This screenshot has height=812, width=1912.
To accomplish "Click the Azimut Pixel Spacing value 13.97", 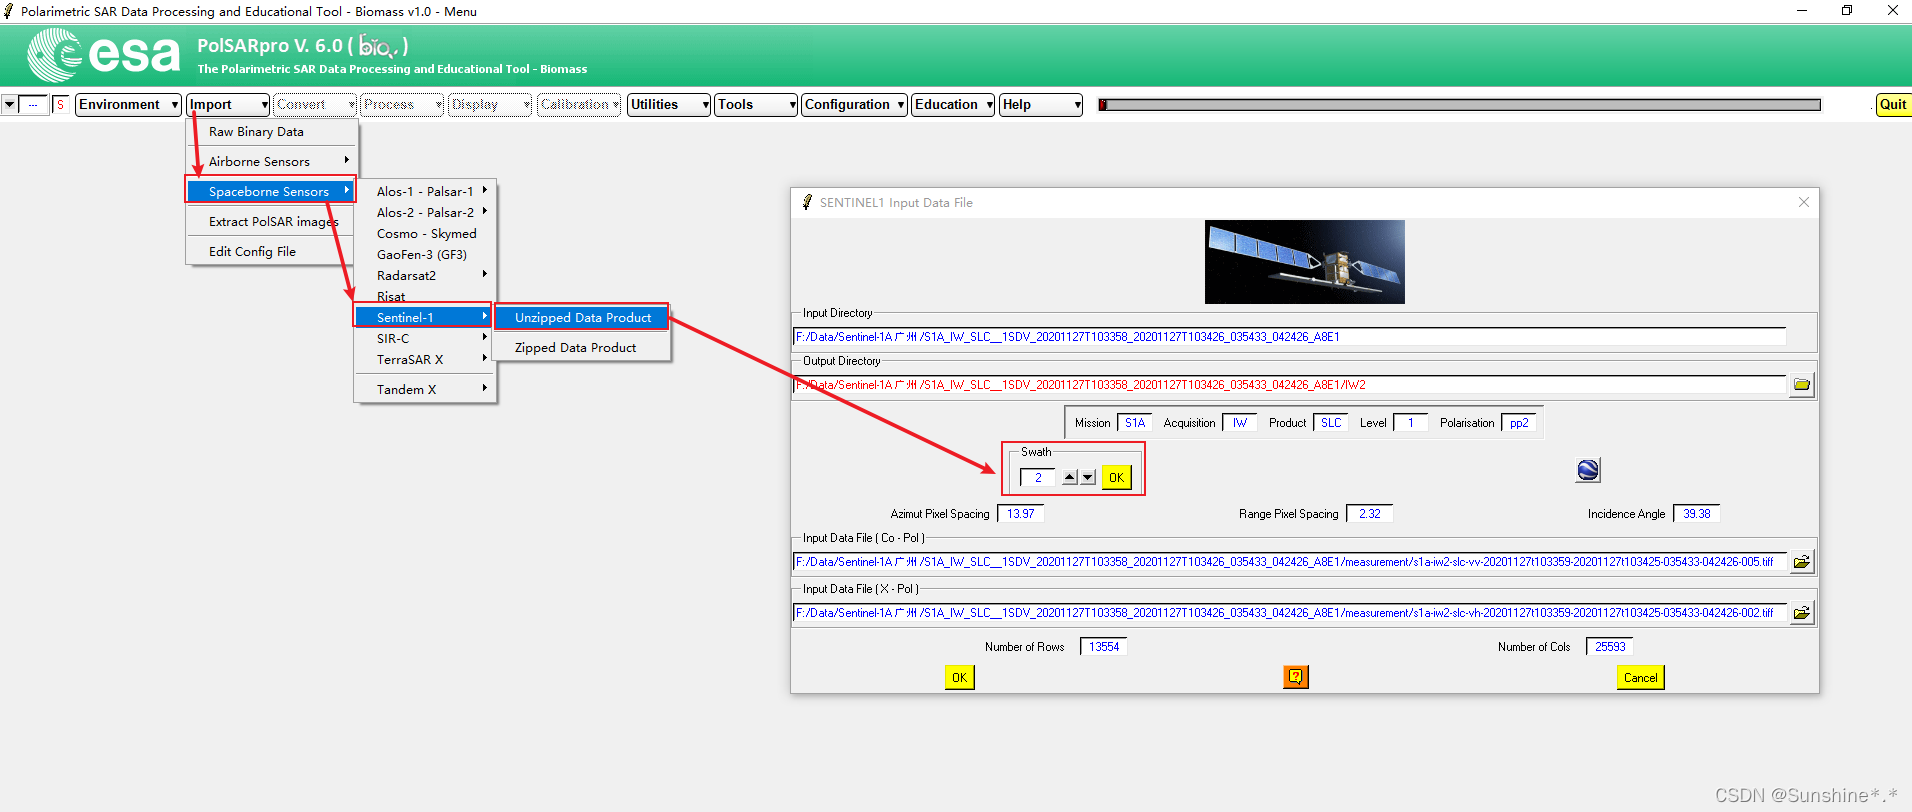I will pyautogui.click(x=1021, y=514).
